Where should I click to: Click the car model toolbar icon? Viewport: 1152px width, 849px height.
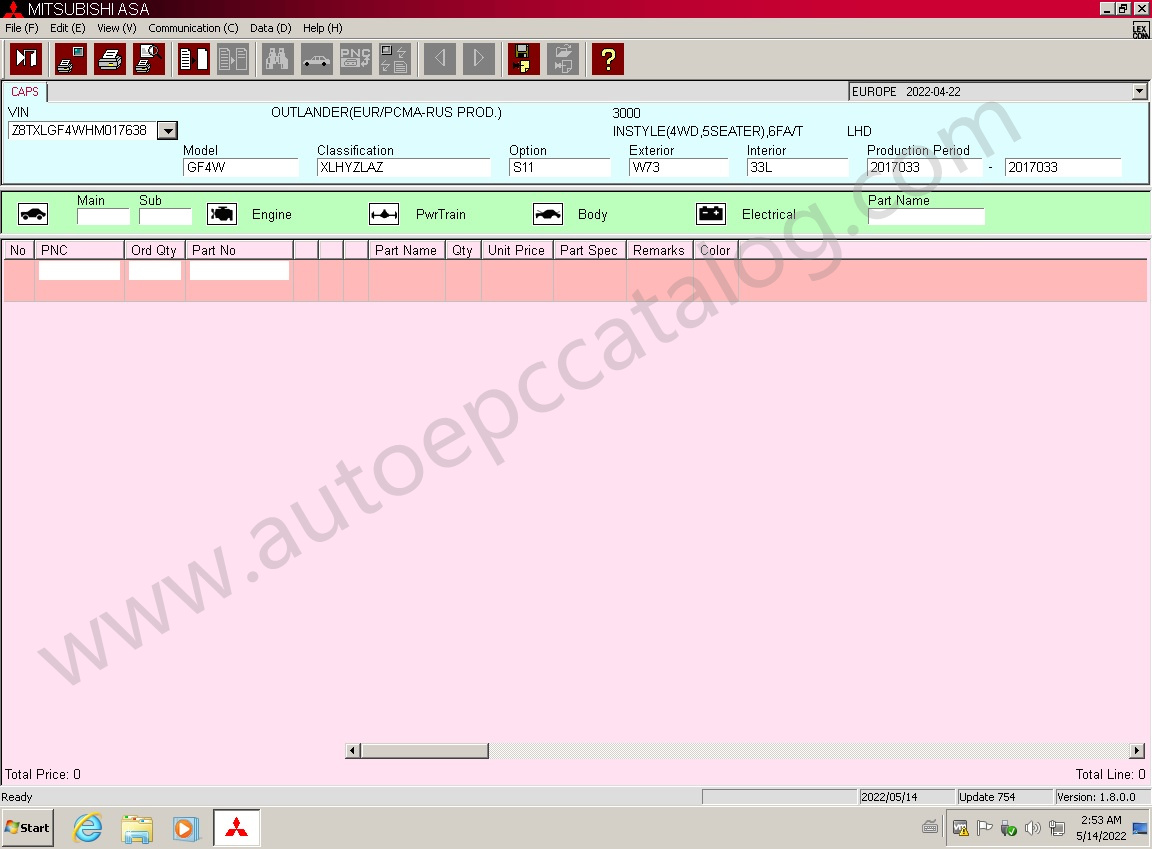coord(317,59)
